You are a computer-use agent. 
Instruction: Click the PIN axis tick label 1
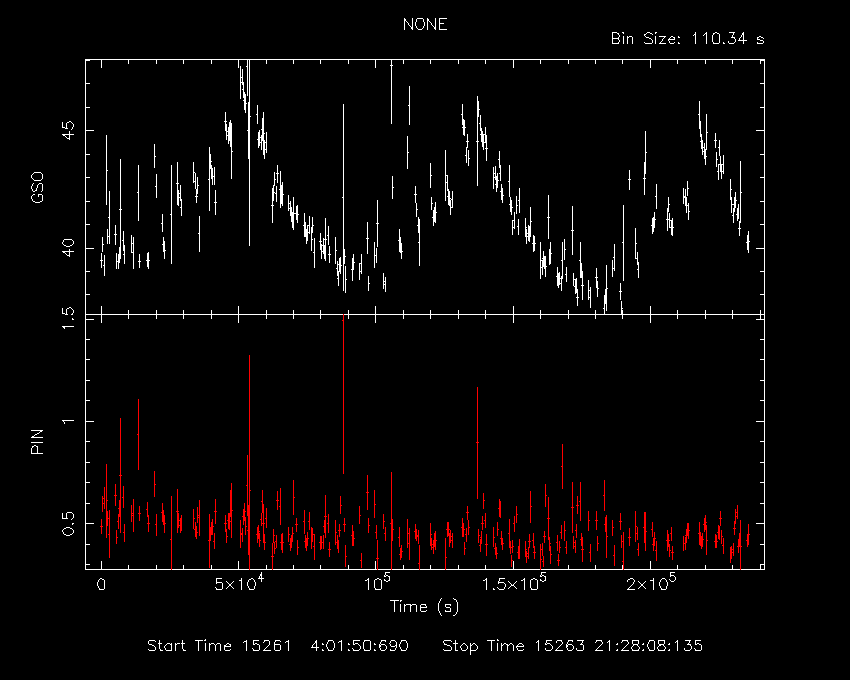click(68, 421)
